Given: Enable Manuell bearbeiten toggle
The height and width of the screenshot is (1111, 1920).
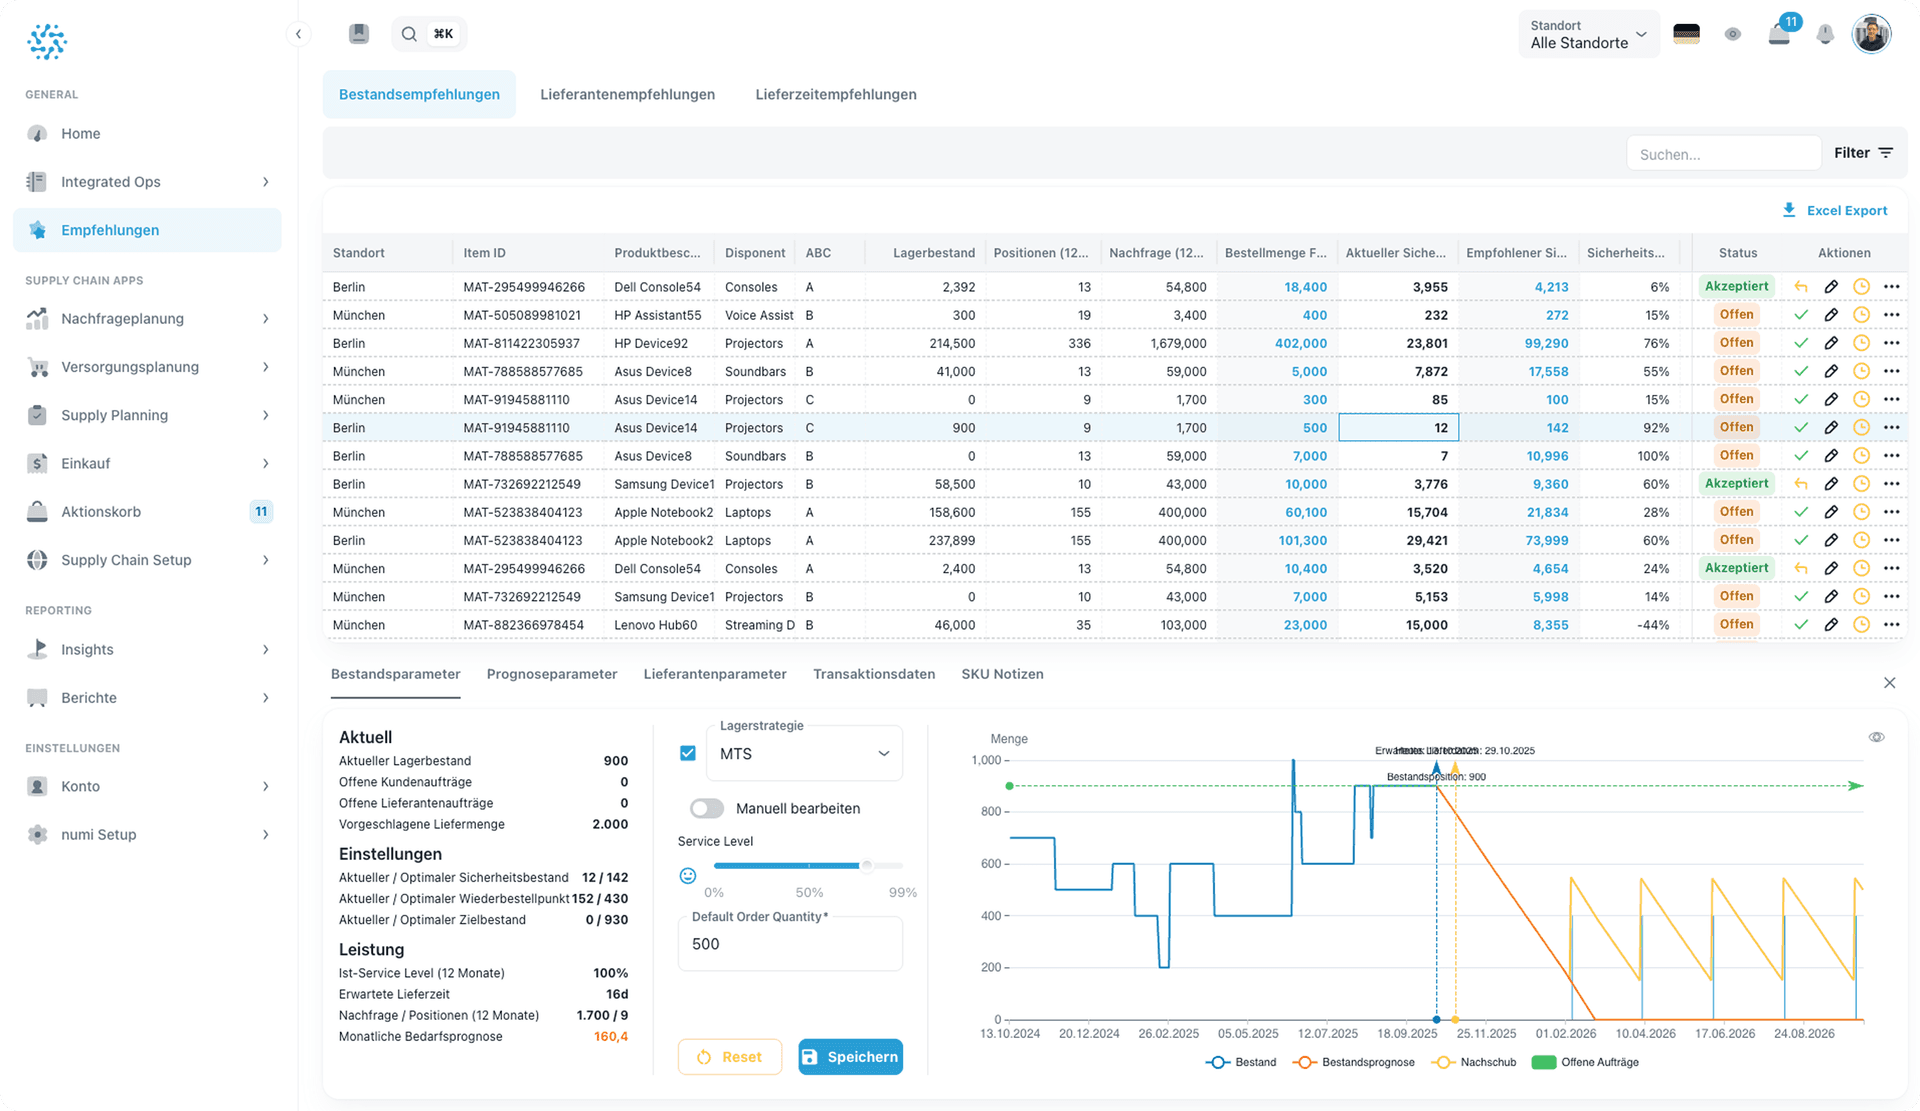Looking at the screenshot, I should (x=706, y=808).
